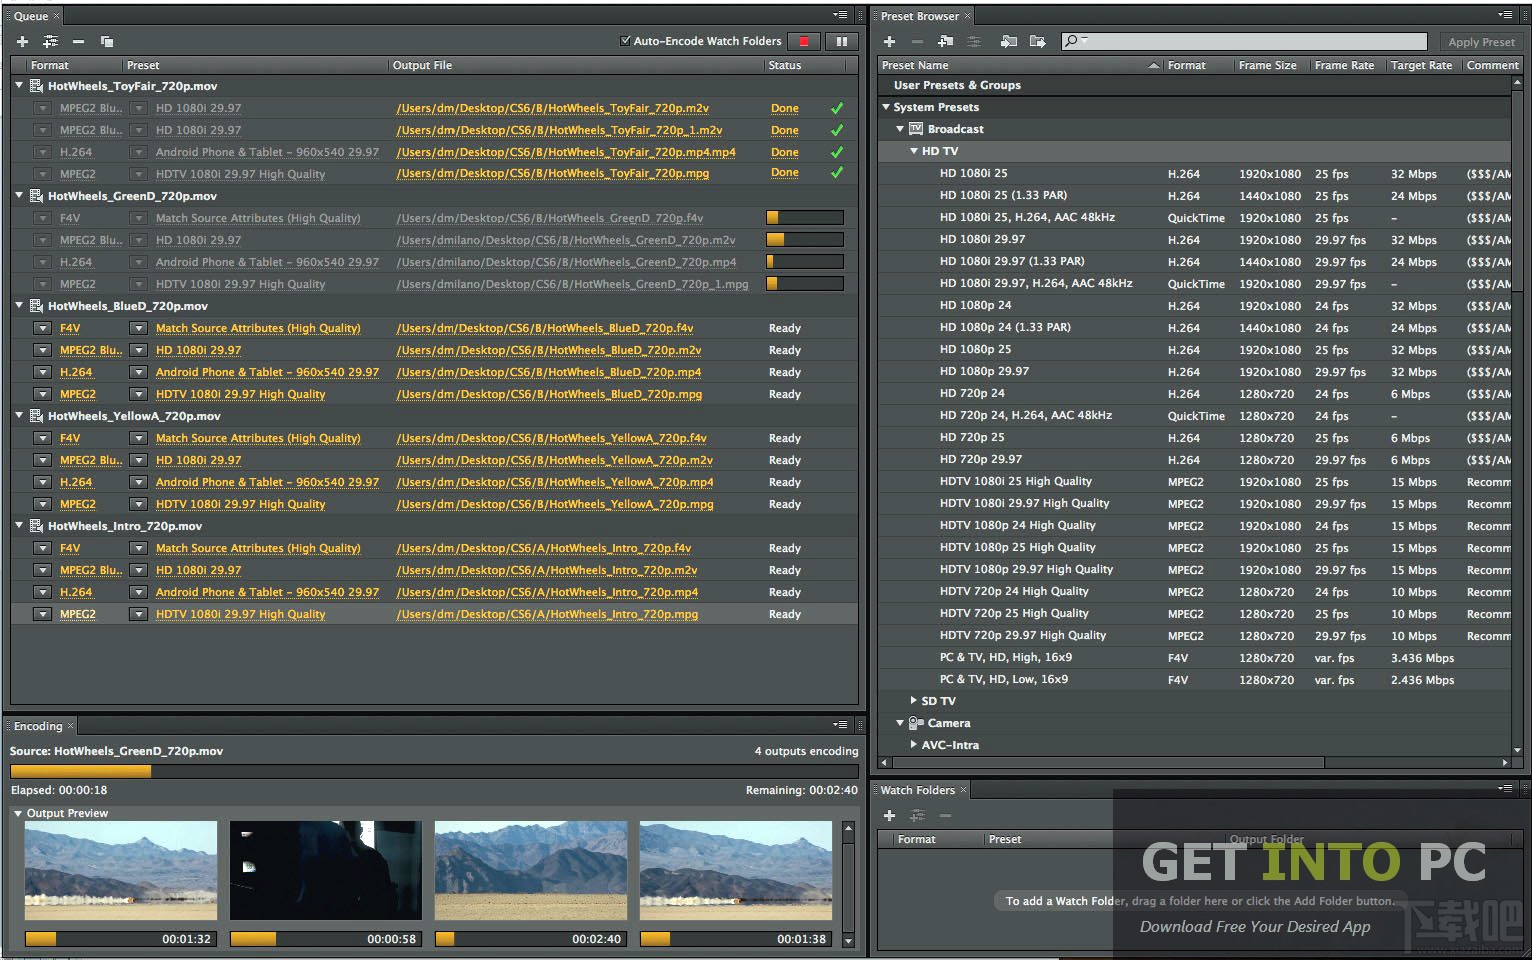Screen dimensions: 1532x960
Task: Click the Add Source icon in the Queue panel
Action: tap(22, 41)
